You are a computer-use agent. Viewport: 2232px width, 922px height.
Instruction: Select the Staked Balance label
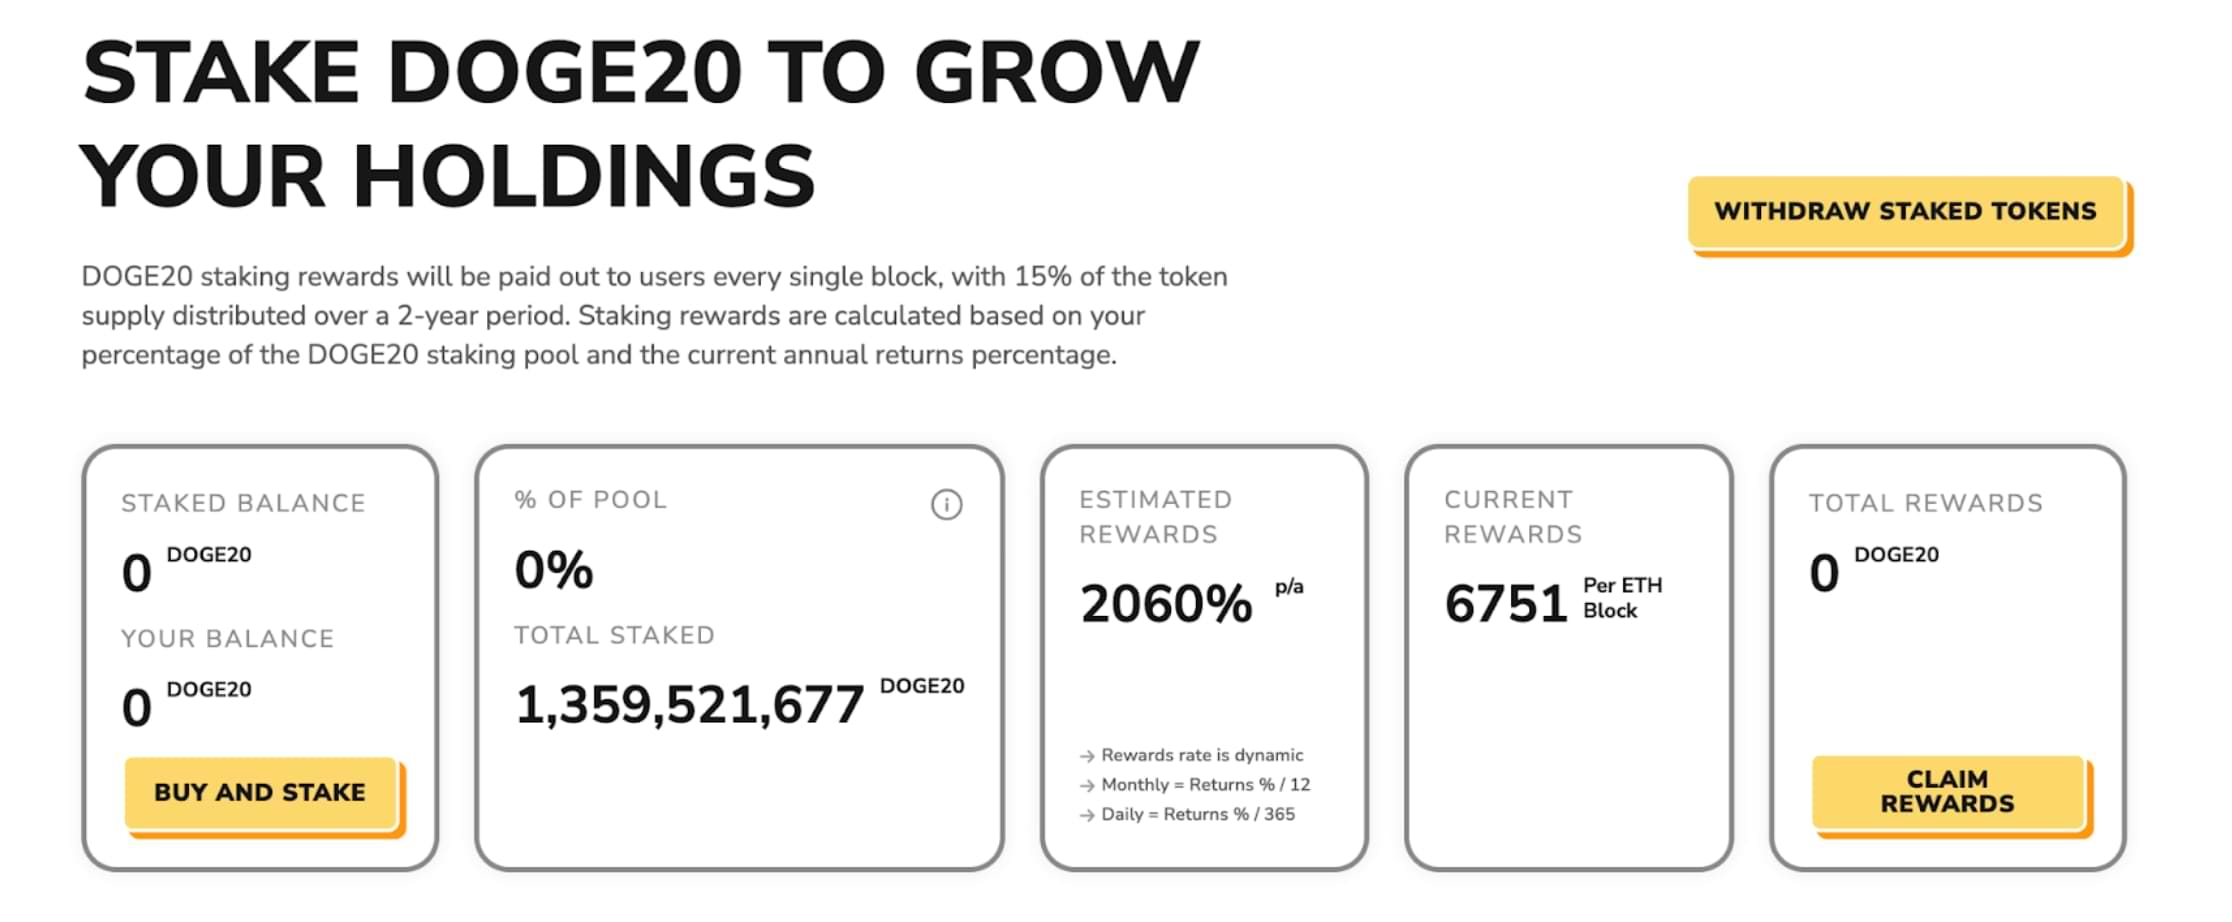[243, 503]
